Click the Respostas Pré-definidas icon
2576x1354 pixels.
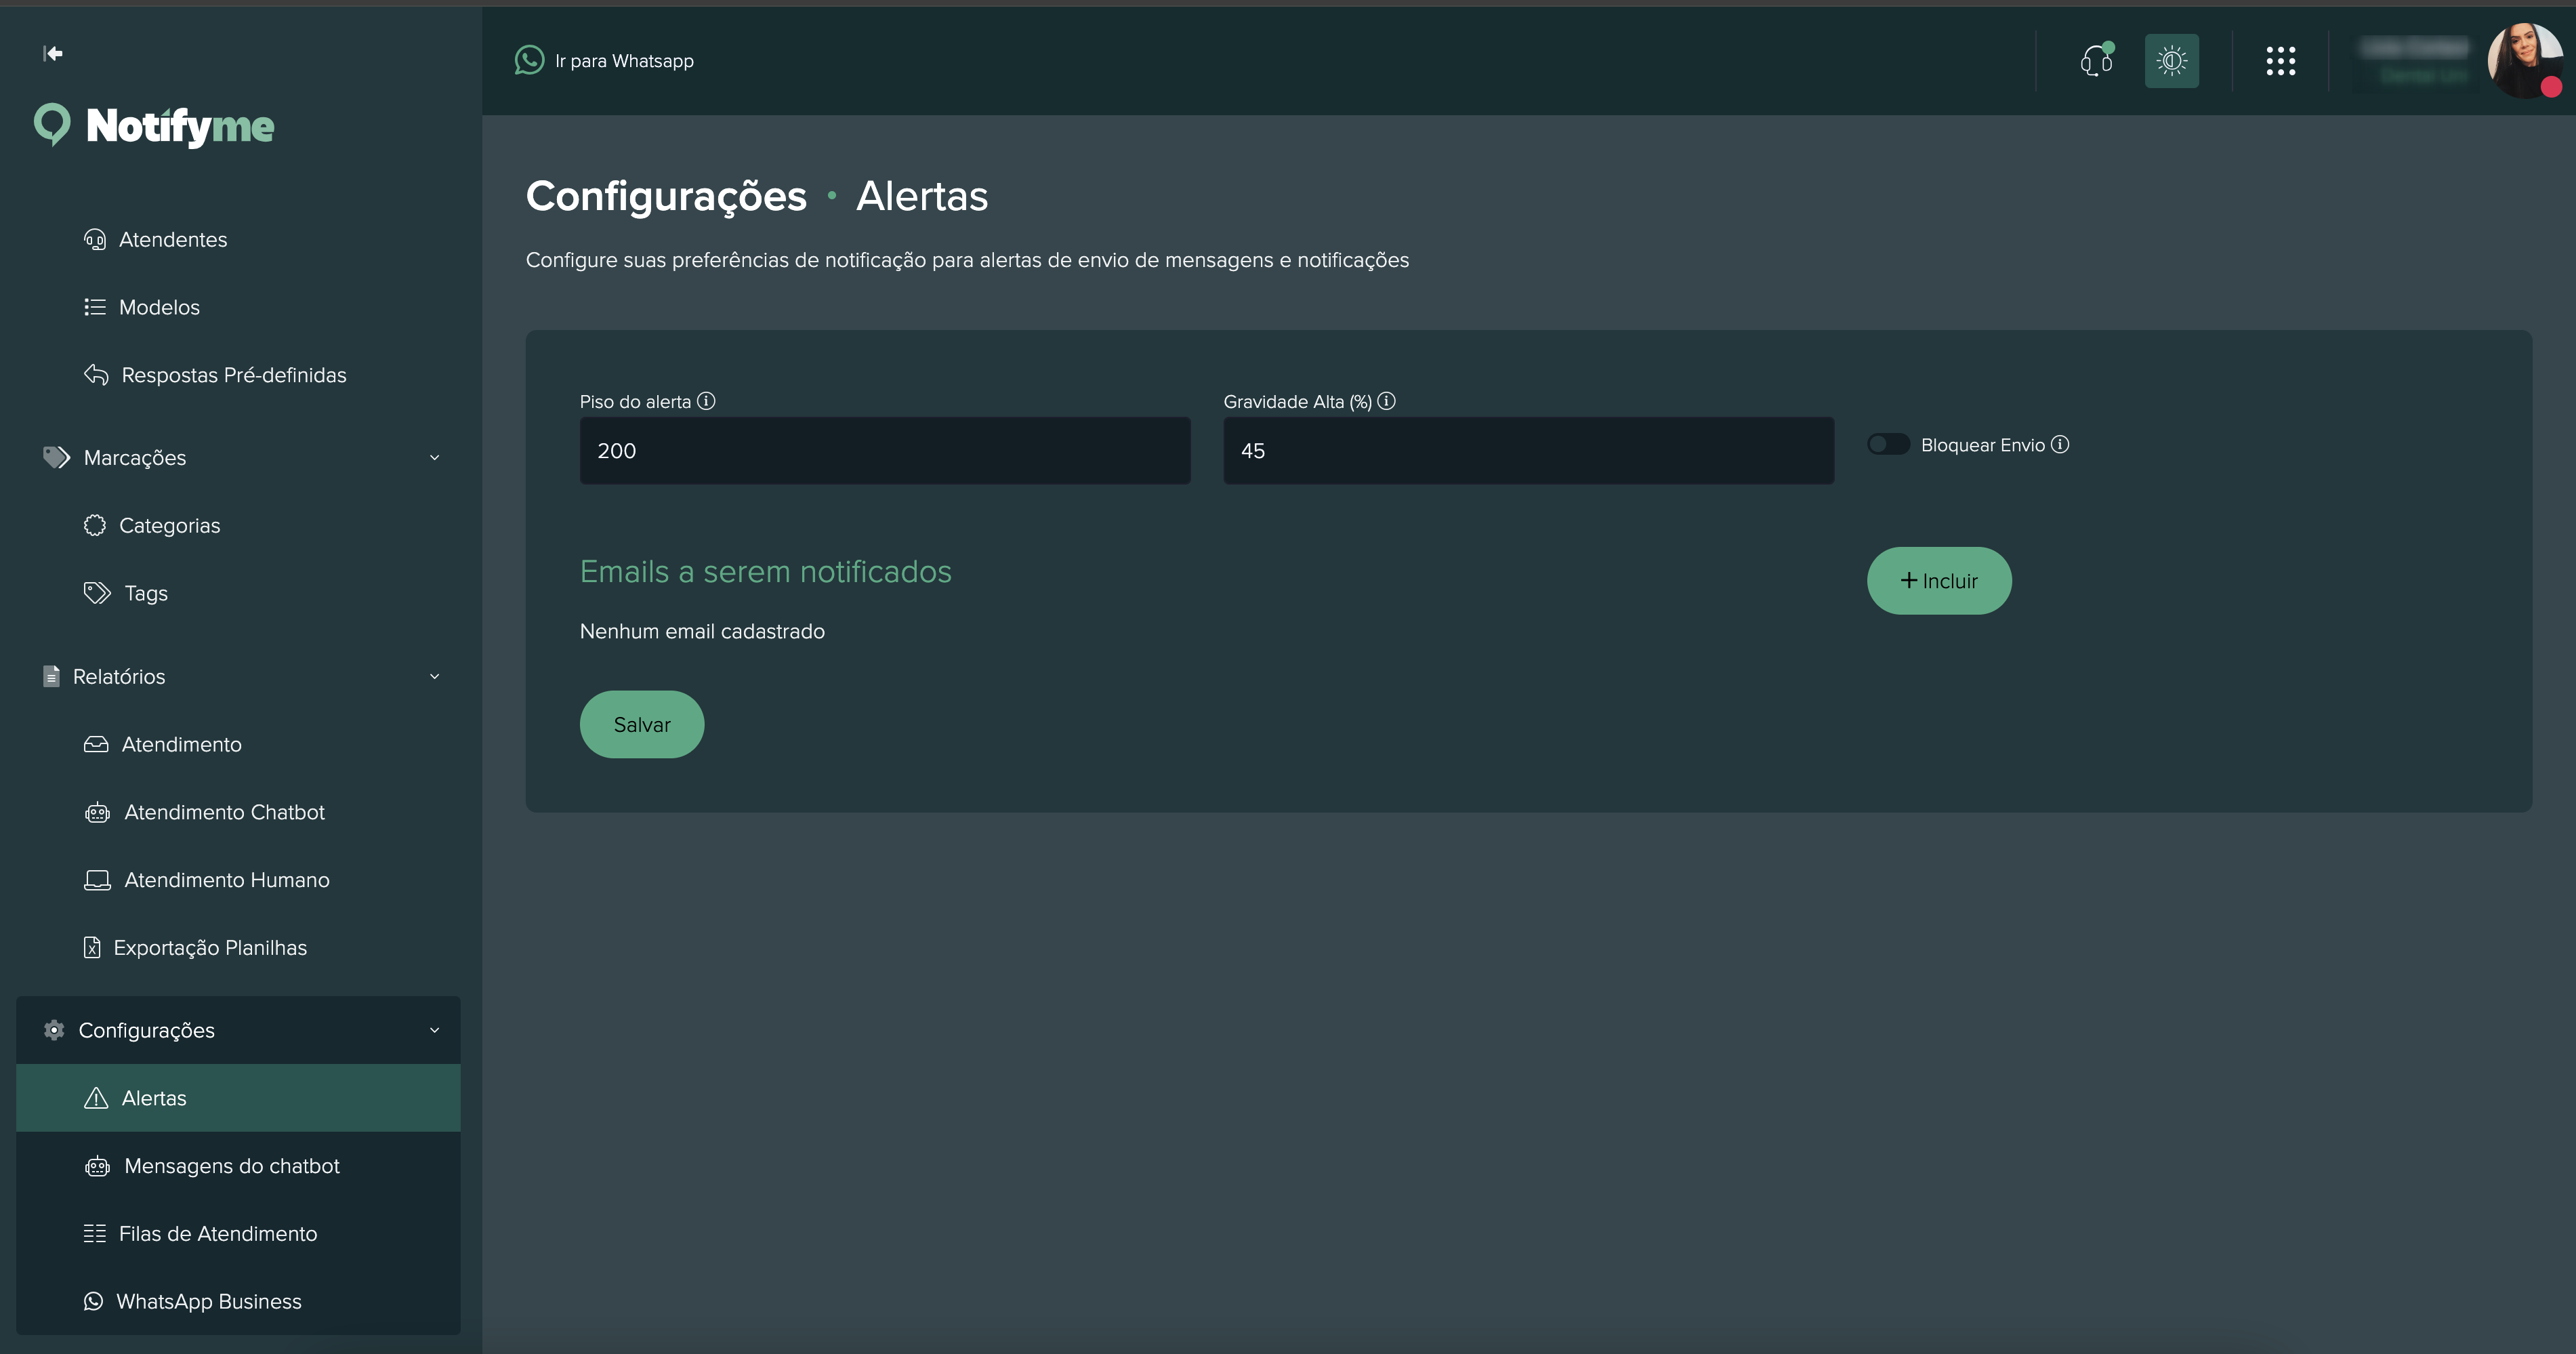click(x=95, y=374)
